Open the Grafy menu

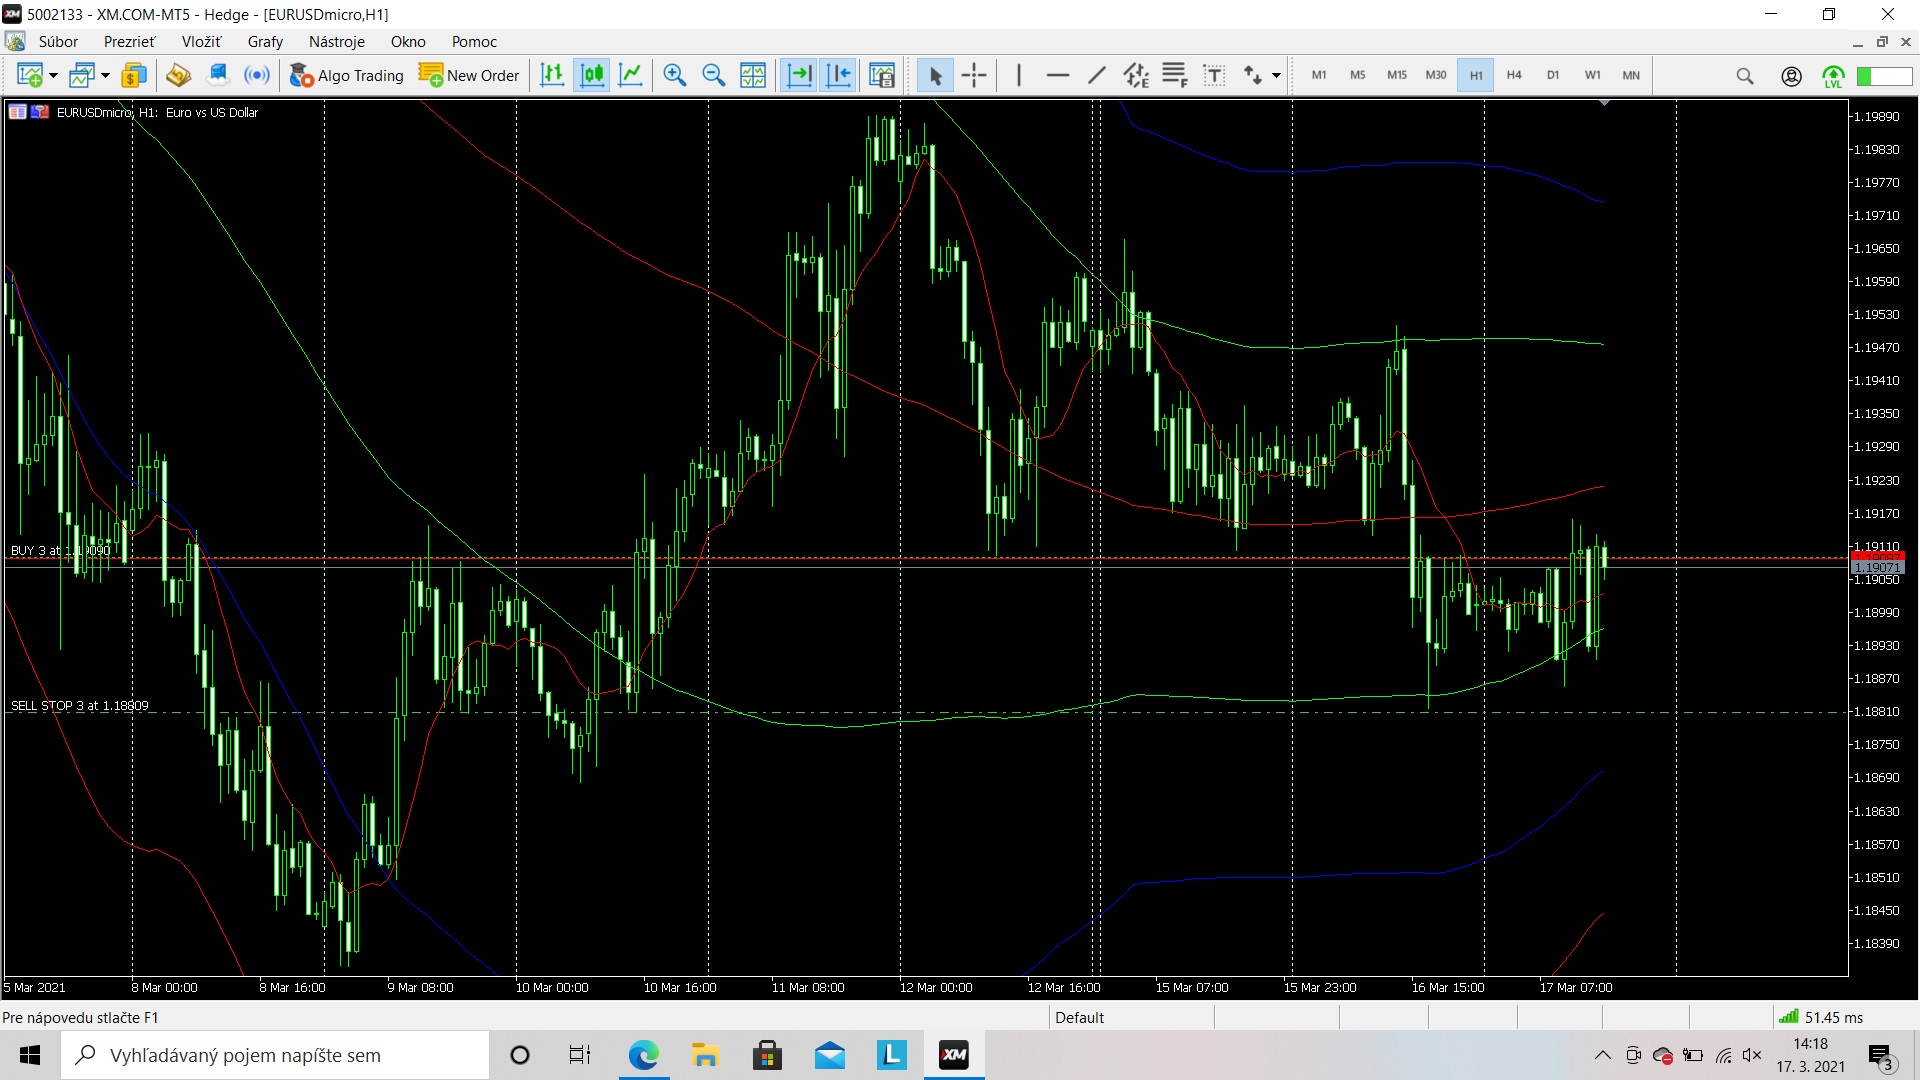(x=265, y=42)
